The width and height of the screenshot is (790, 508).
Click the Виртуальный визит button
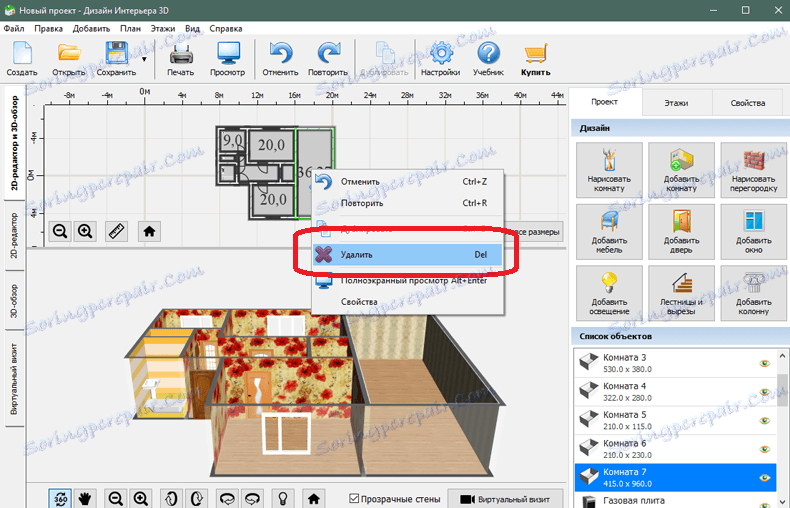[505, 499]
